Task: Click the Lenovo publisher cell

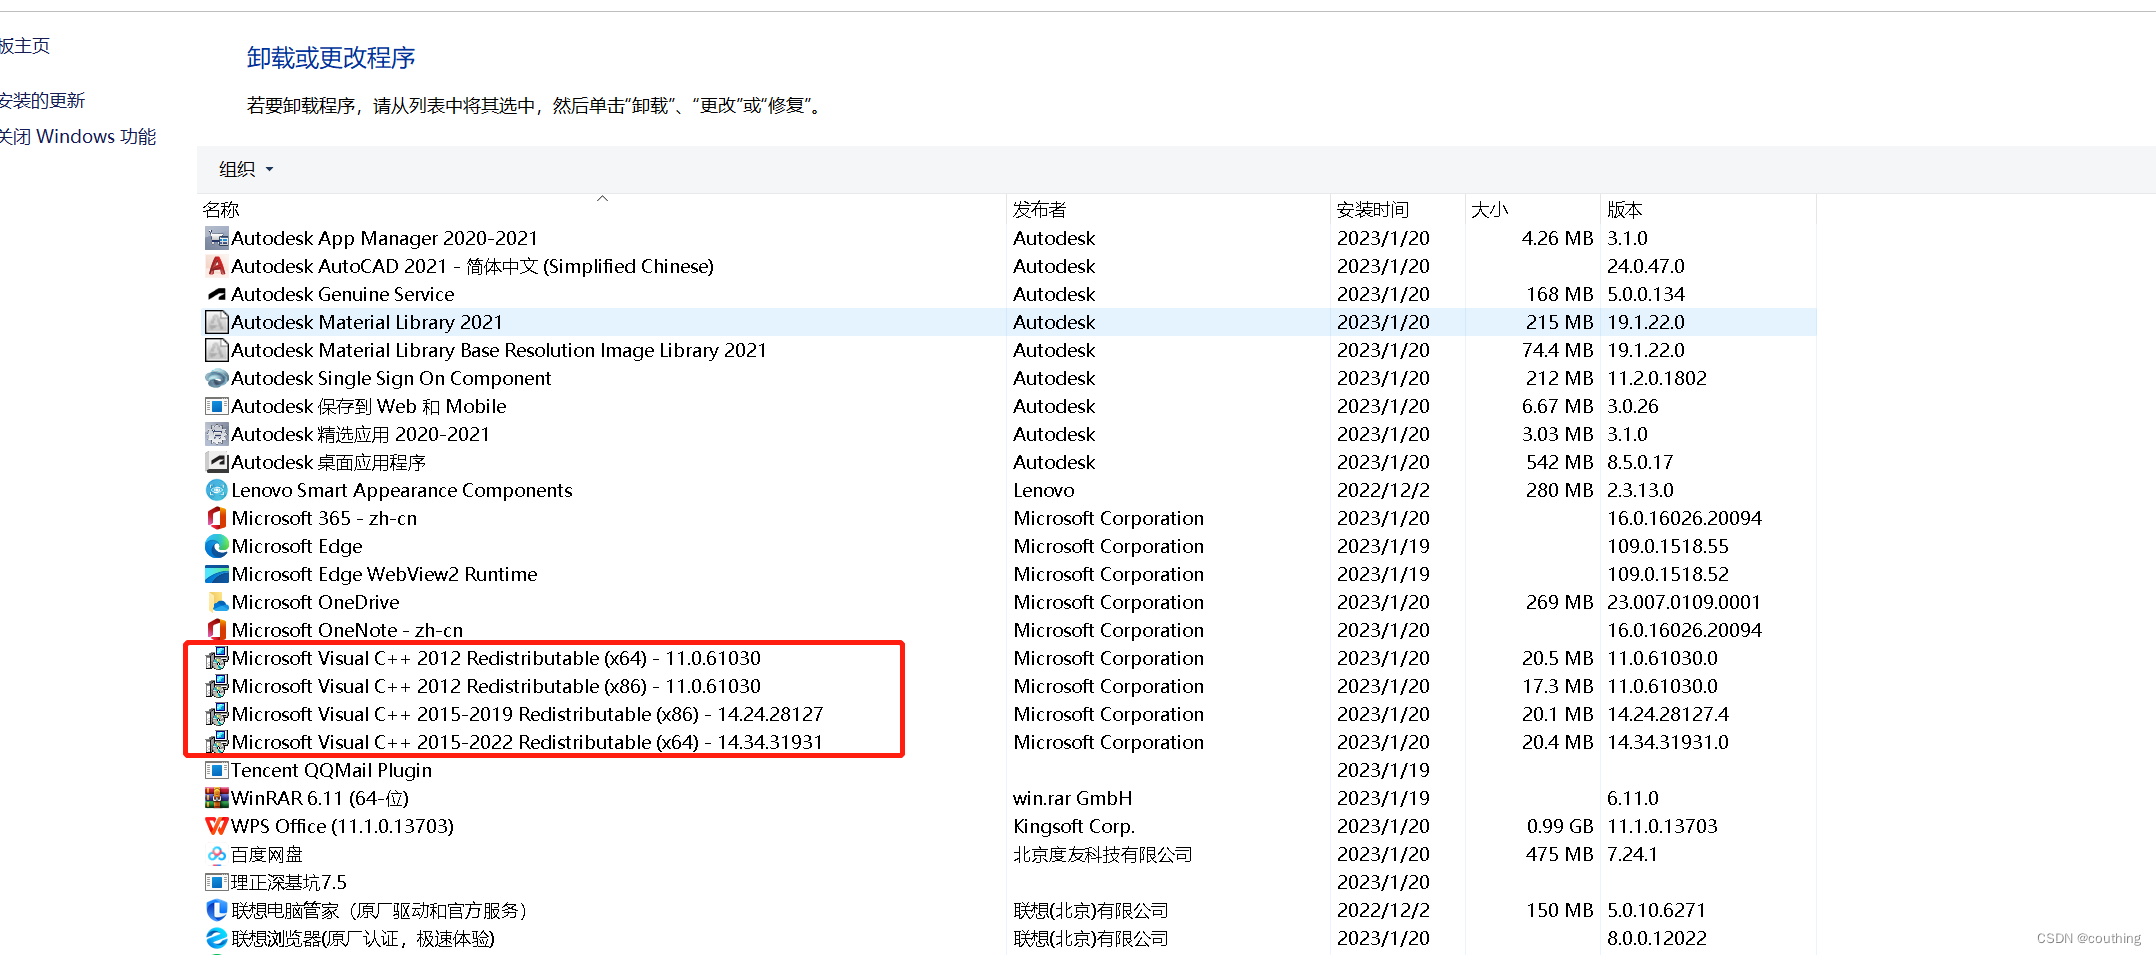Action: tap(1043, 490)
